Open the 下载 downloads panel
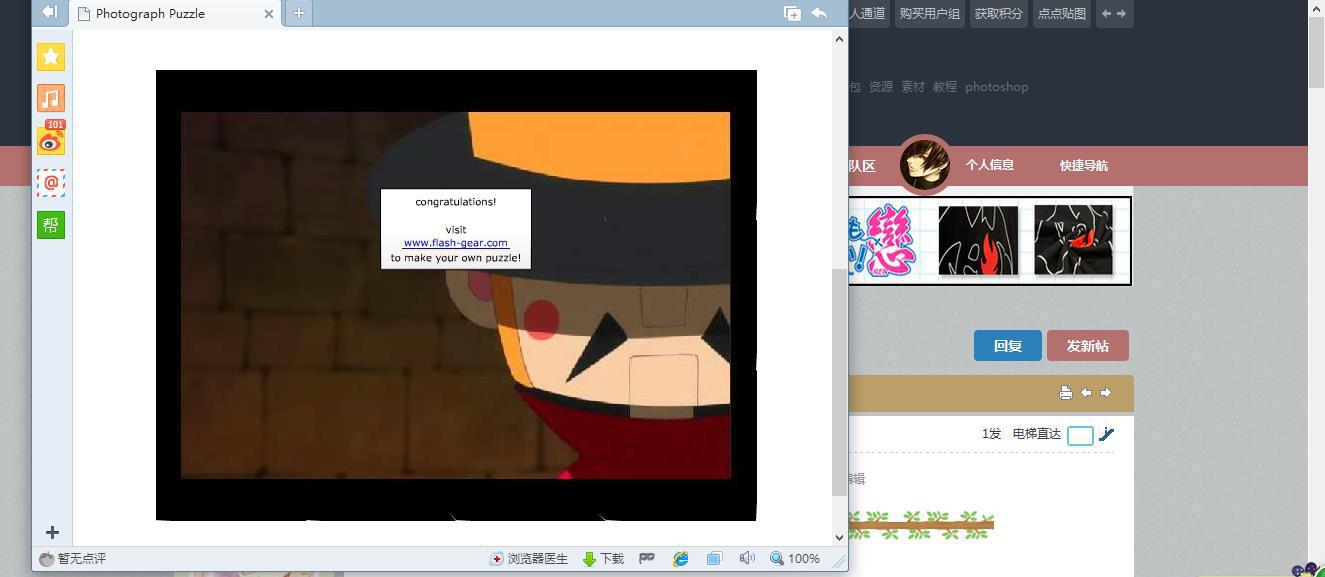Viewport: 1325px width, 577px height. pos(603,559)
